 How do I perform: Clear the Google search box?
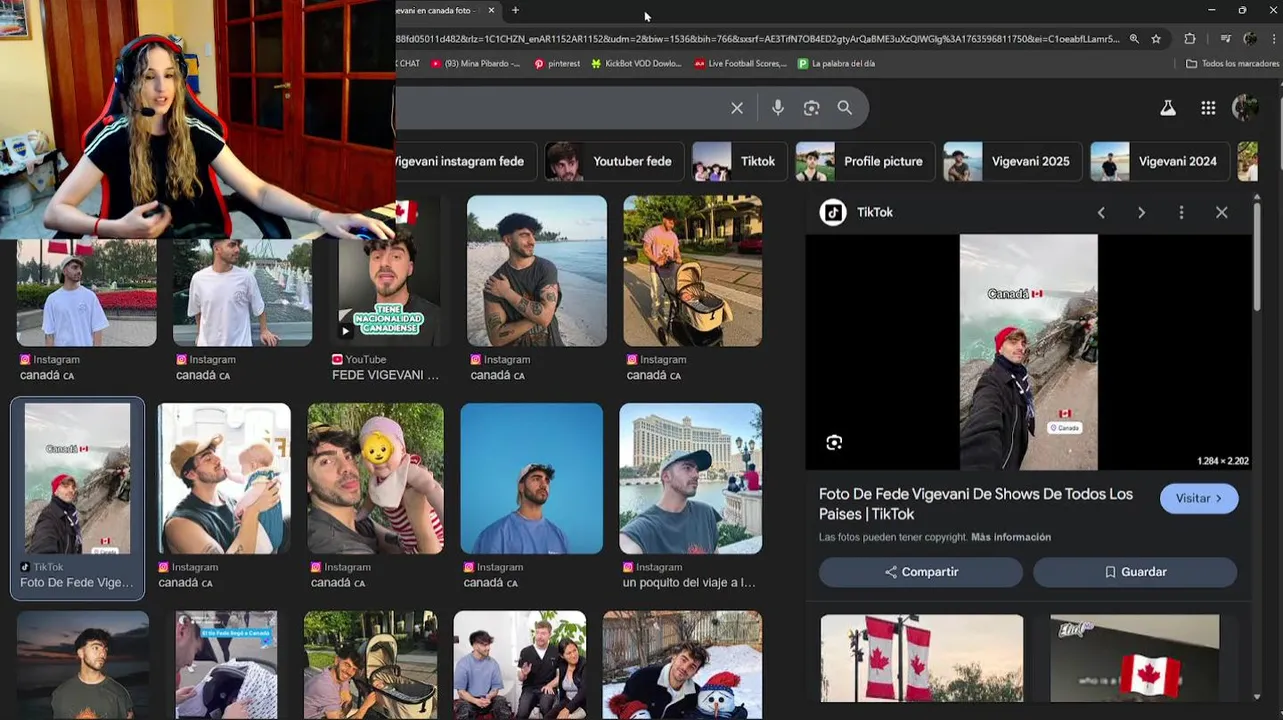[x=737, y=108]
